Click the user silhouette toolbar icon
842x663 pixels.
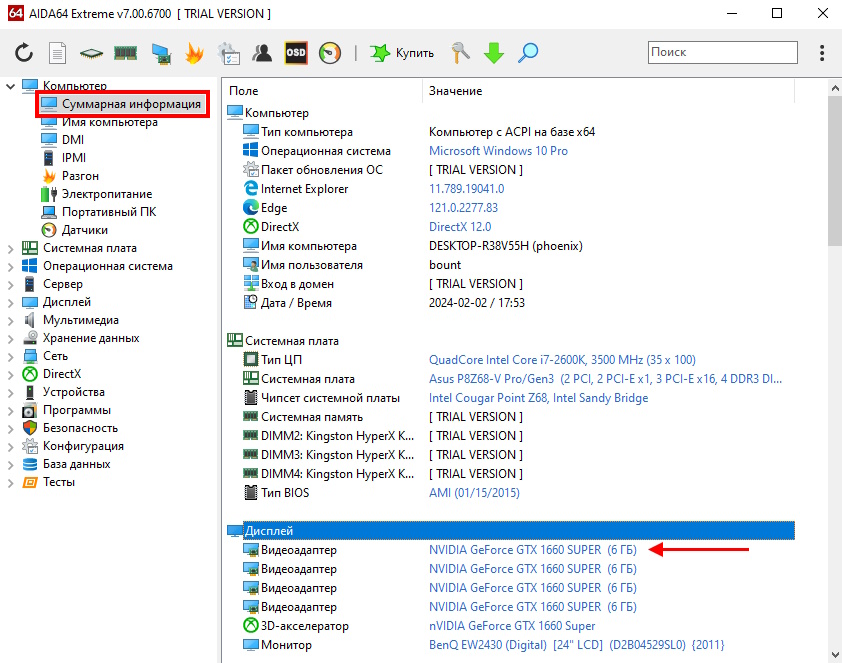pyautogui.click(x=263, y=53)
